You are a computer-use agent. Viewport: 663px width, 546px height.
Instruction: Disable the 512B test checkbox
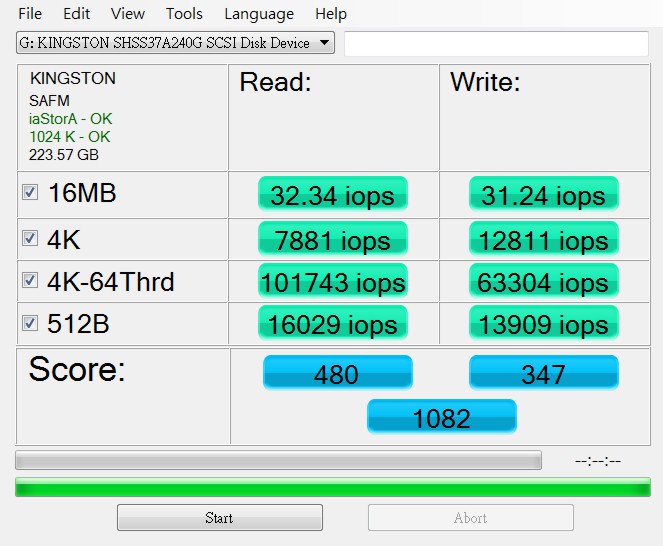tap(30, 323)
